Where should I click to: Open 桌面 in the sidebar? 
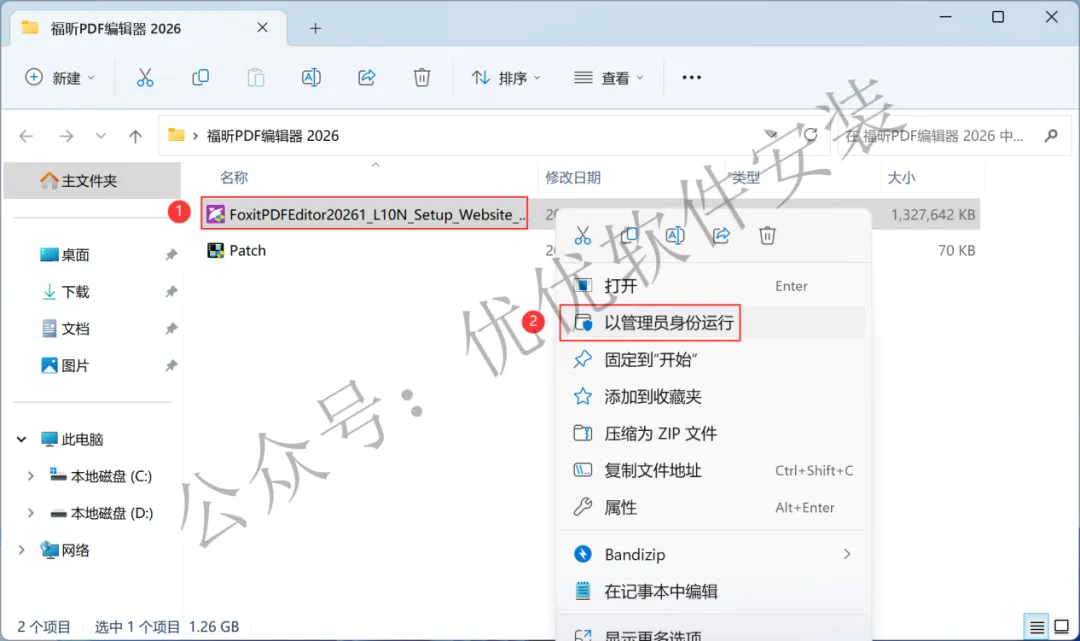coord(75,255)
